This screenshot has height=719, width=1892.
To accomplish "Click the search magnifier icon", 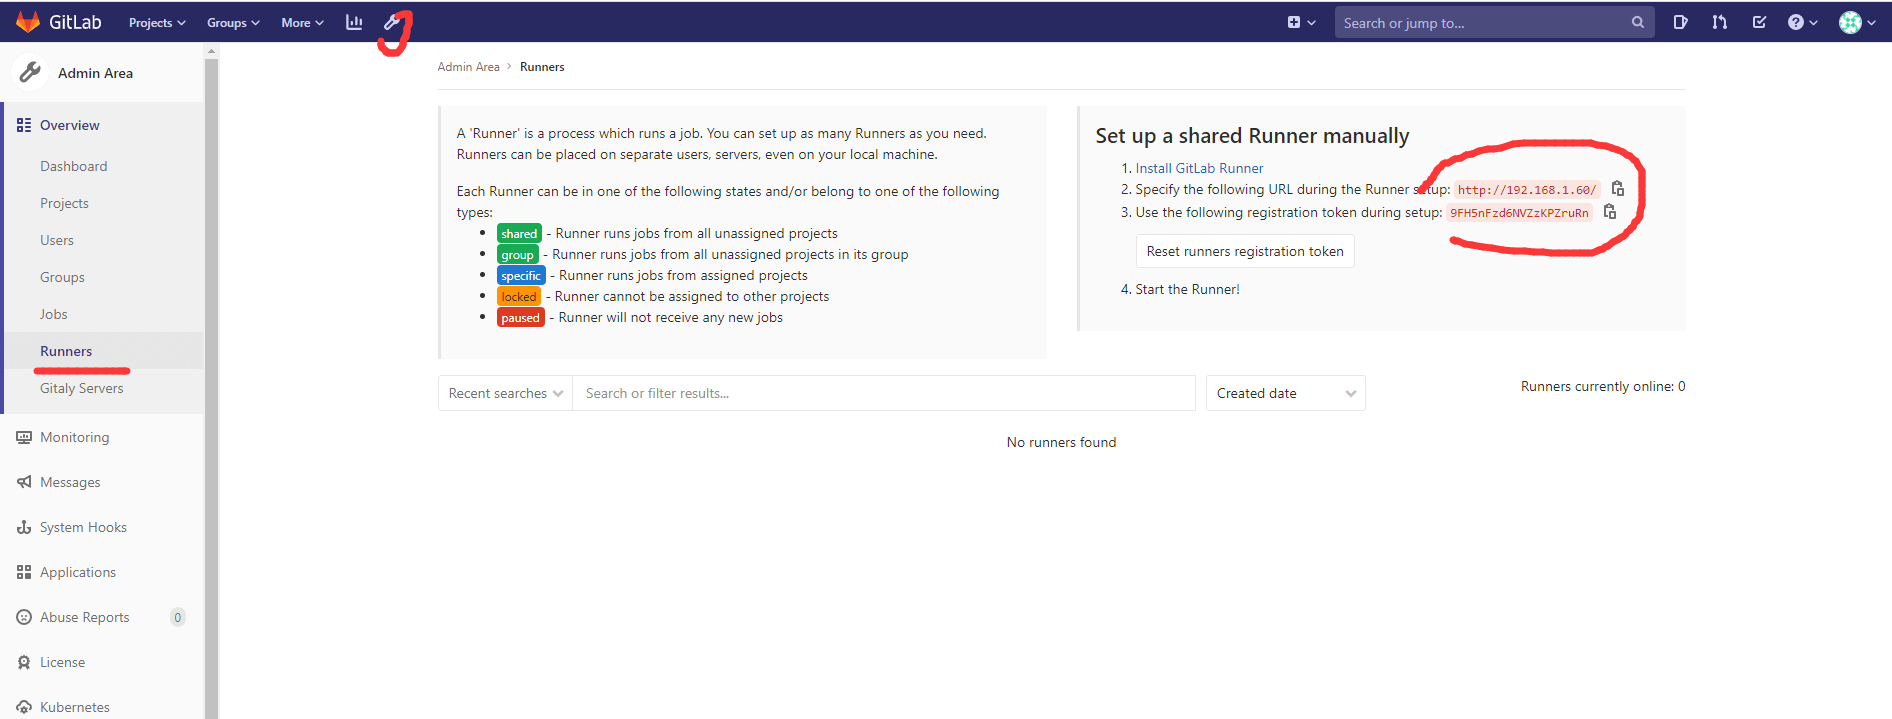I will point(1637,22).
